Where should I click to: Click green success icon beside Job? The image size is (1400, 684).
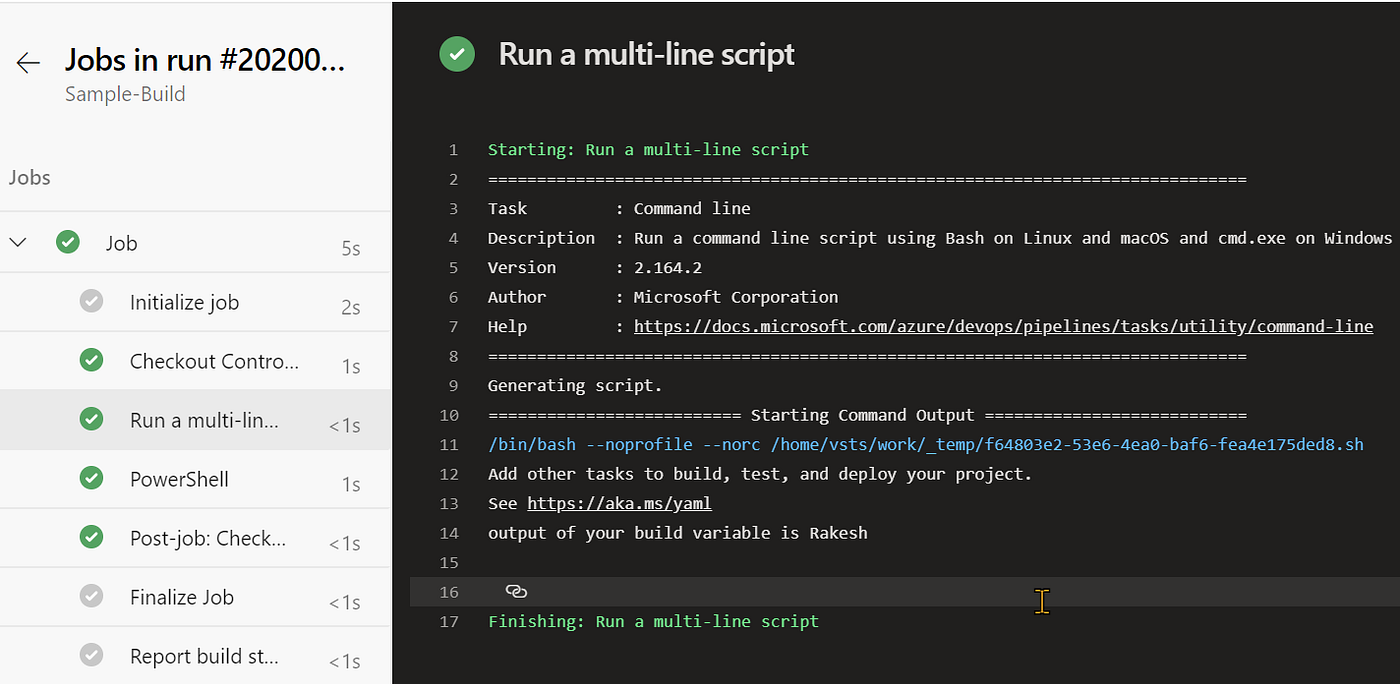(68, 242)
